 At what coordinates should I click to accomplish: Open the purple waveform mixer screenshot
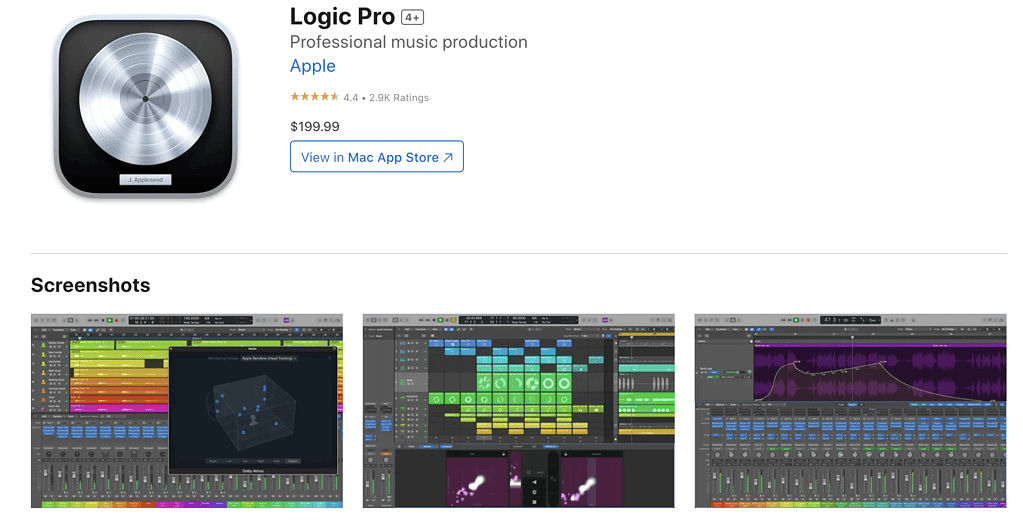[851, 410]
